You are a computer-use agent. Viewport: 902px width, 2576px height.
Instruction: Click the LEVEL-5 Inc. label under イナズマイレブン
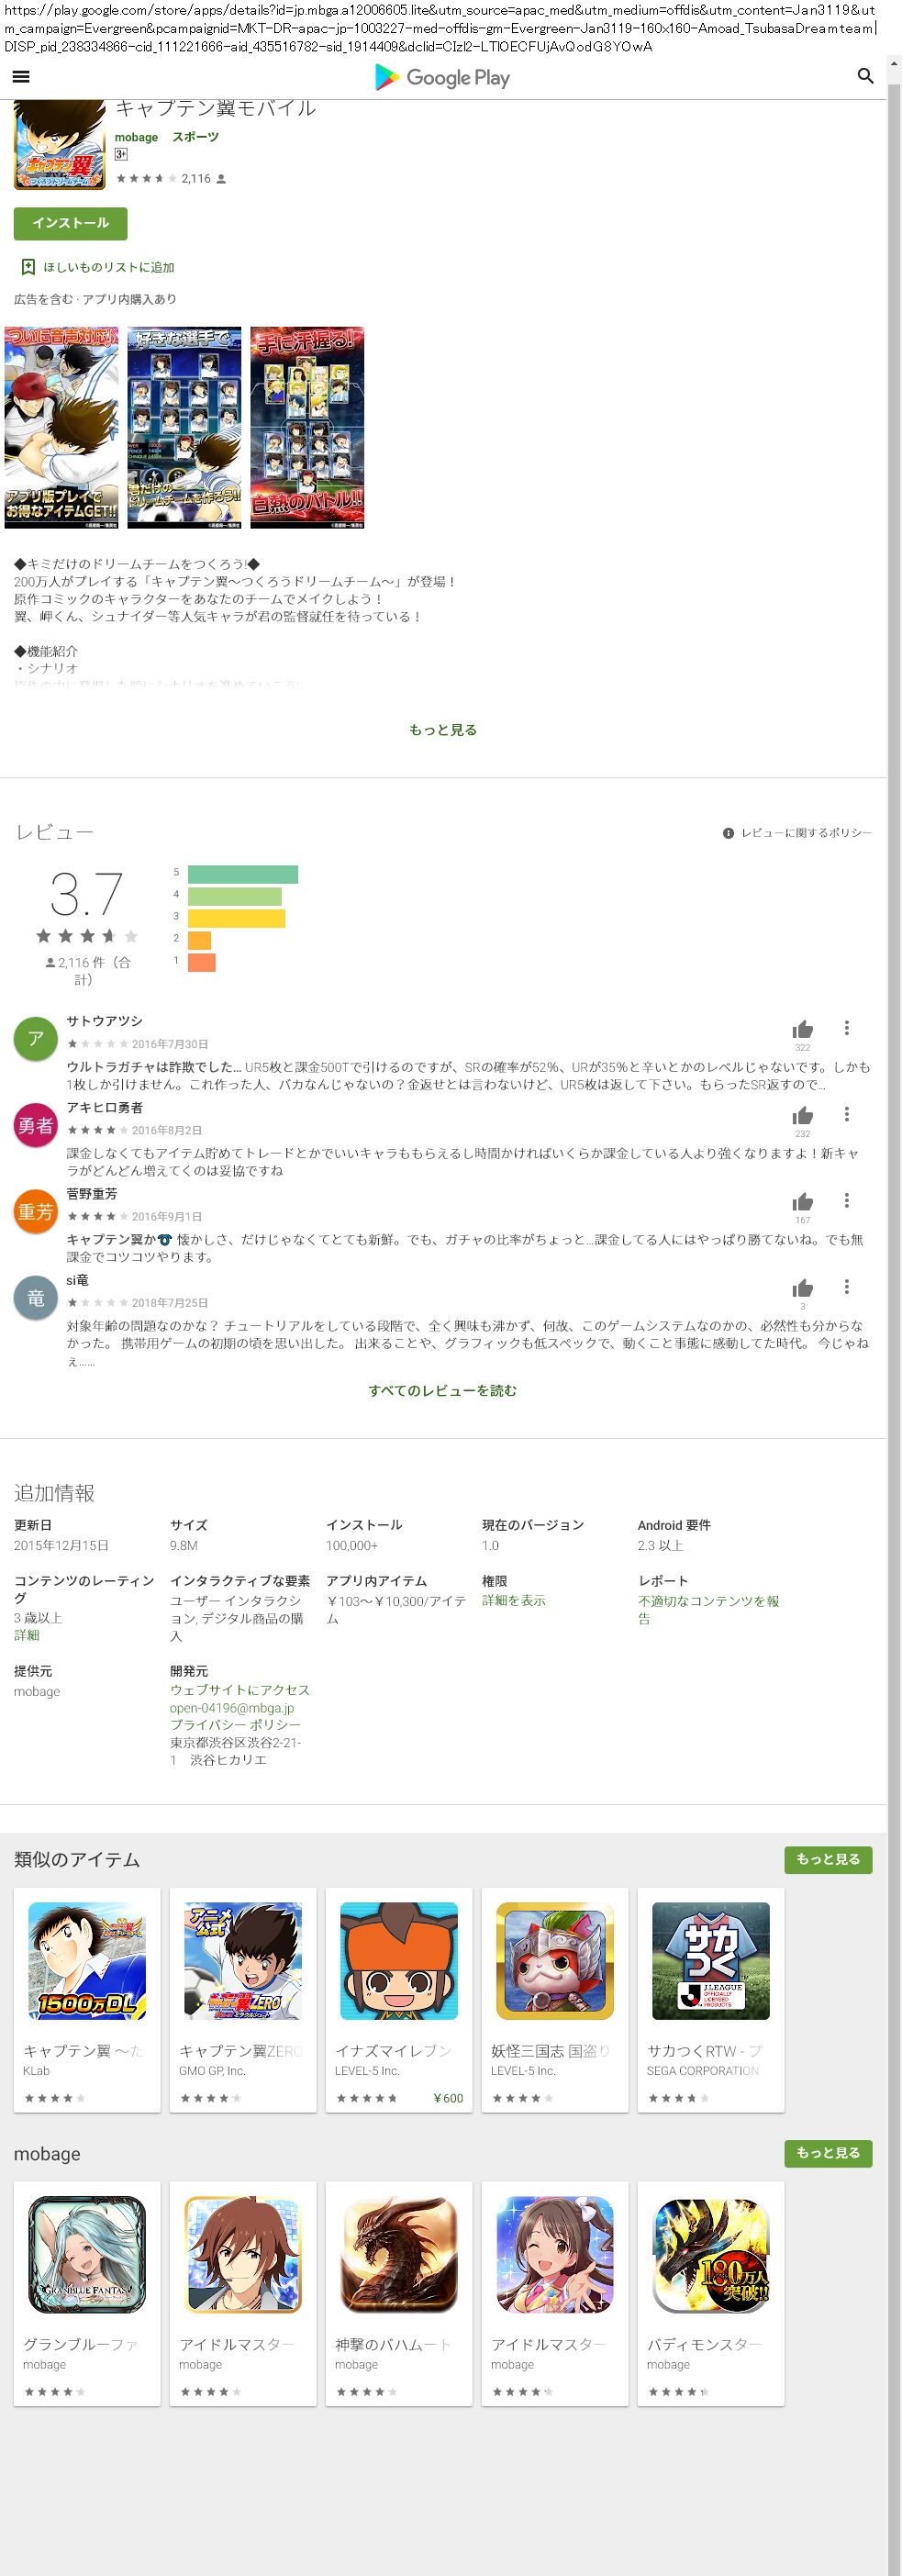[x=367, y=2070]
